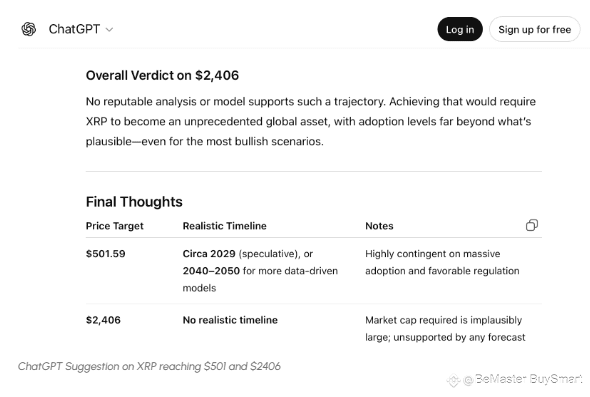Click the No realistic timeline cell

coord(230,320)
